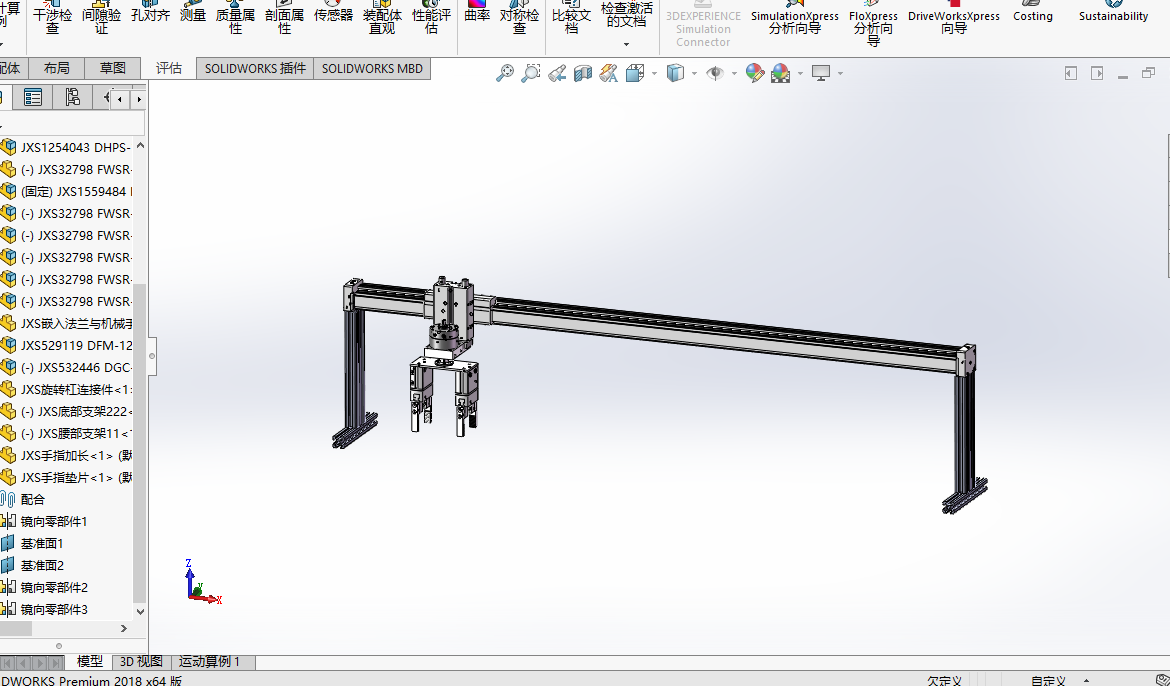Click the Dynamic Annotation Views icon
This screenshot has width=1170, height=686.
coord(608,73)
